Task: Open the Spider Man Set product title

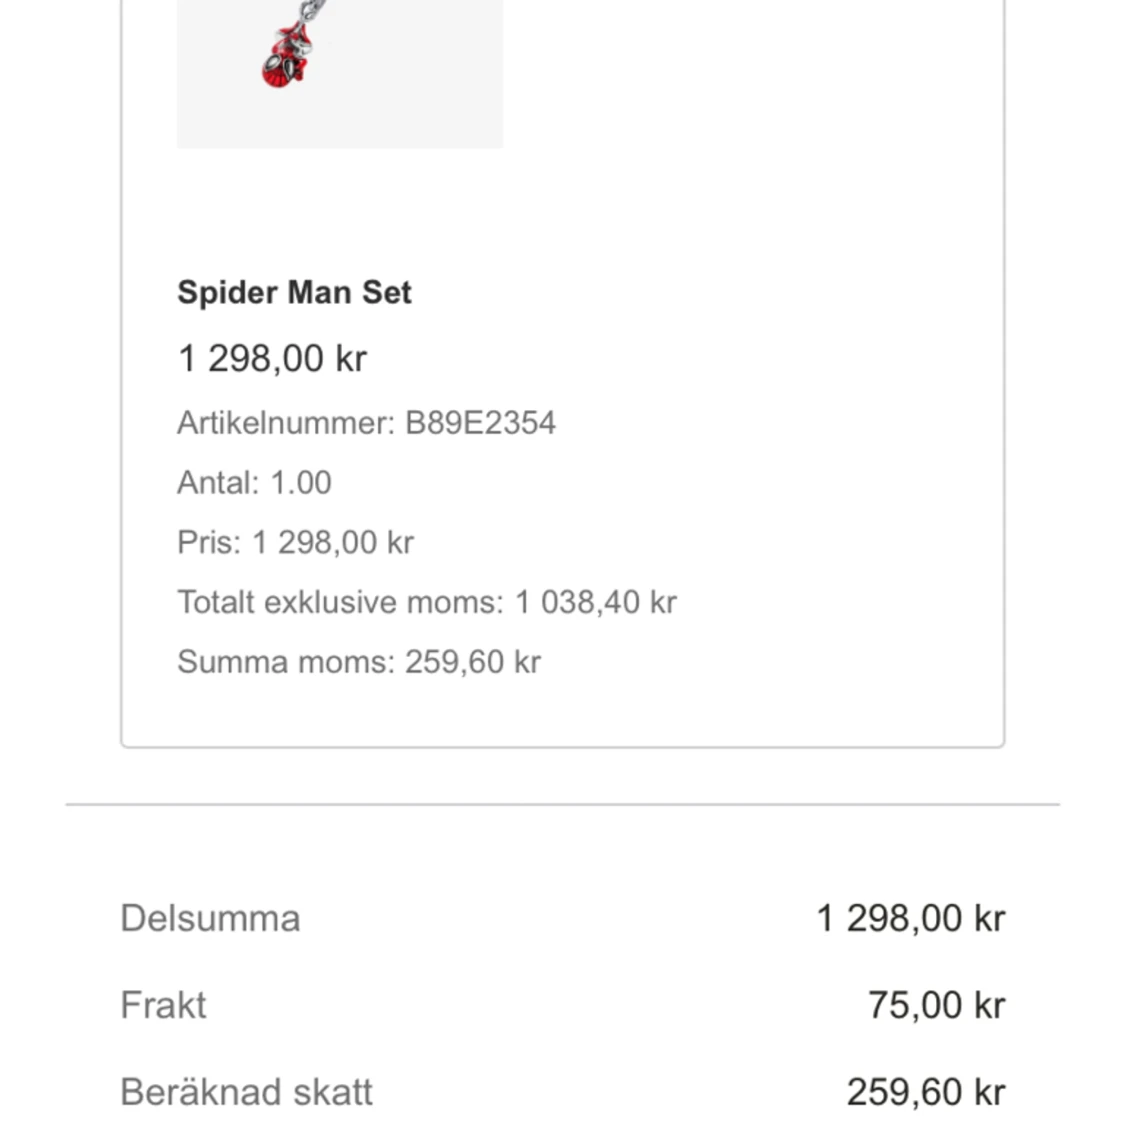Action: click(294, 292)
